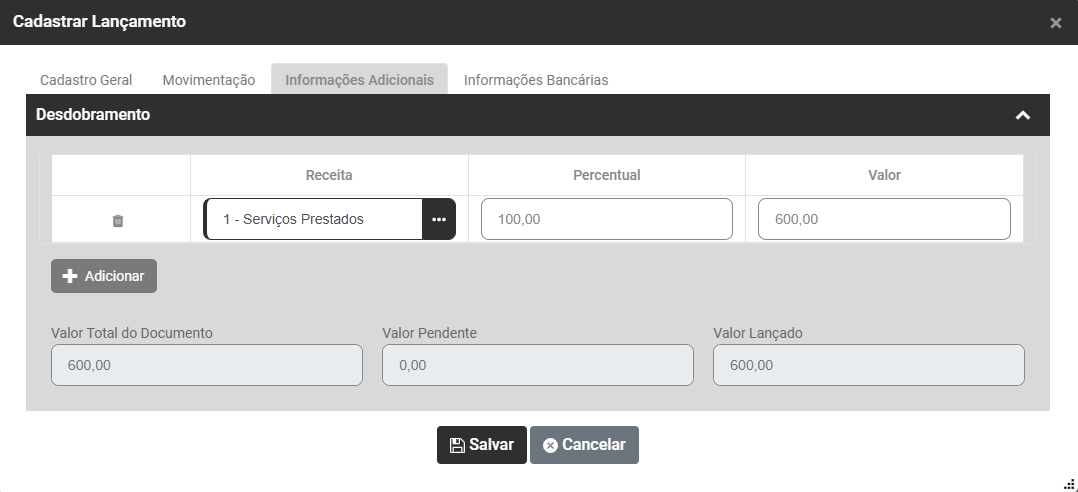The image size is (1078, 492).
Task: Click the Valor Lançado field
Action: 868,366
